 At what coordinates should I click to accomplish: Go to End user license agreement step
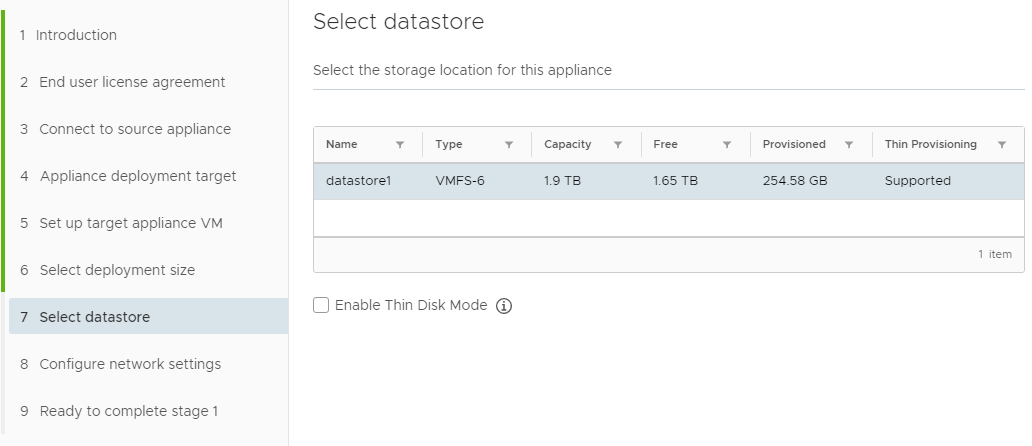pos(122,82)
